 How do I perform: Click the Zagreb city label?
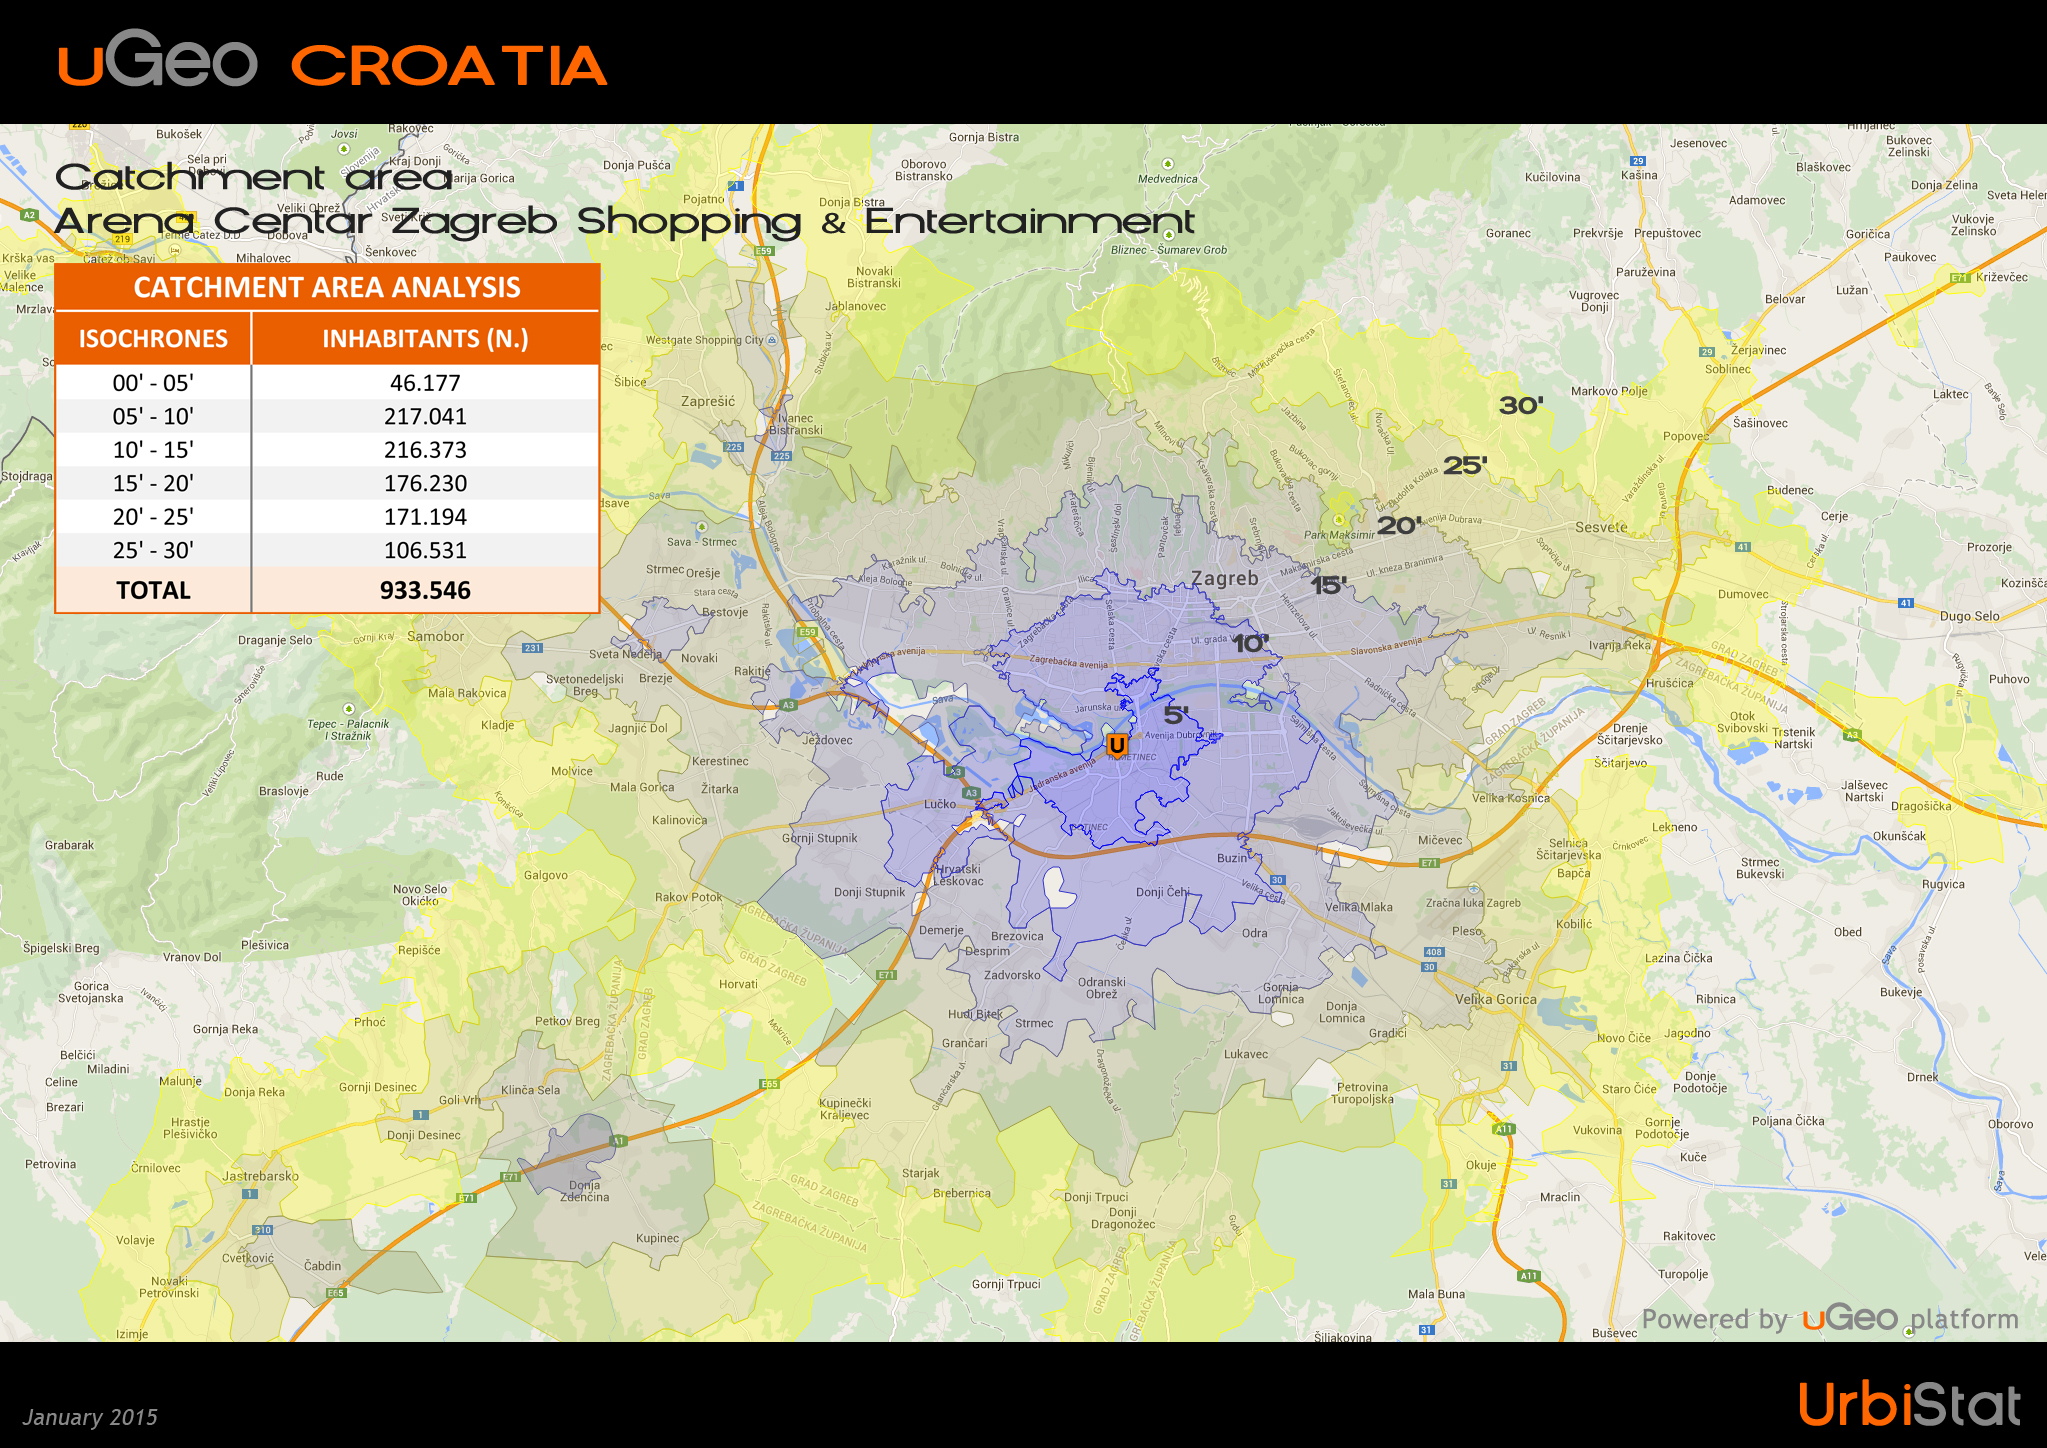[x=1224, y=579]
